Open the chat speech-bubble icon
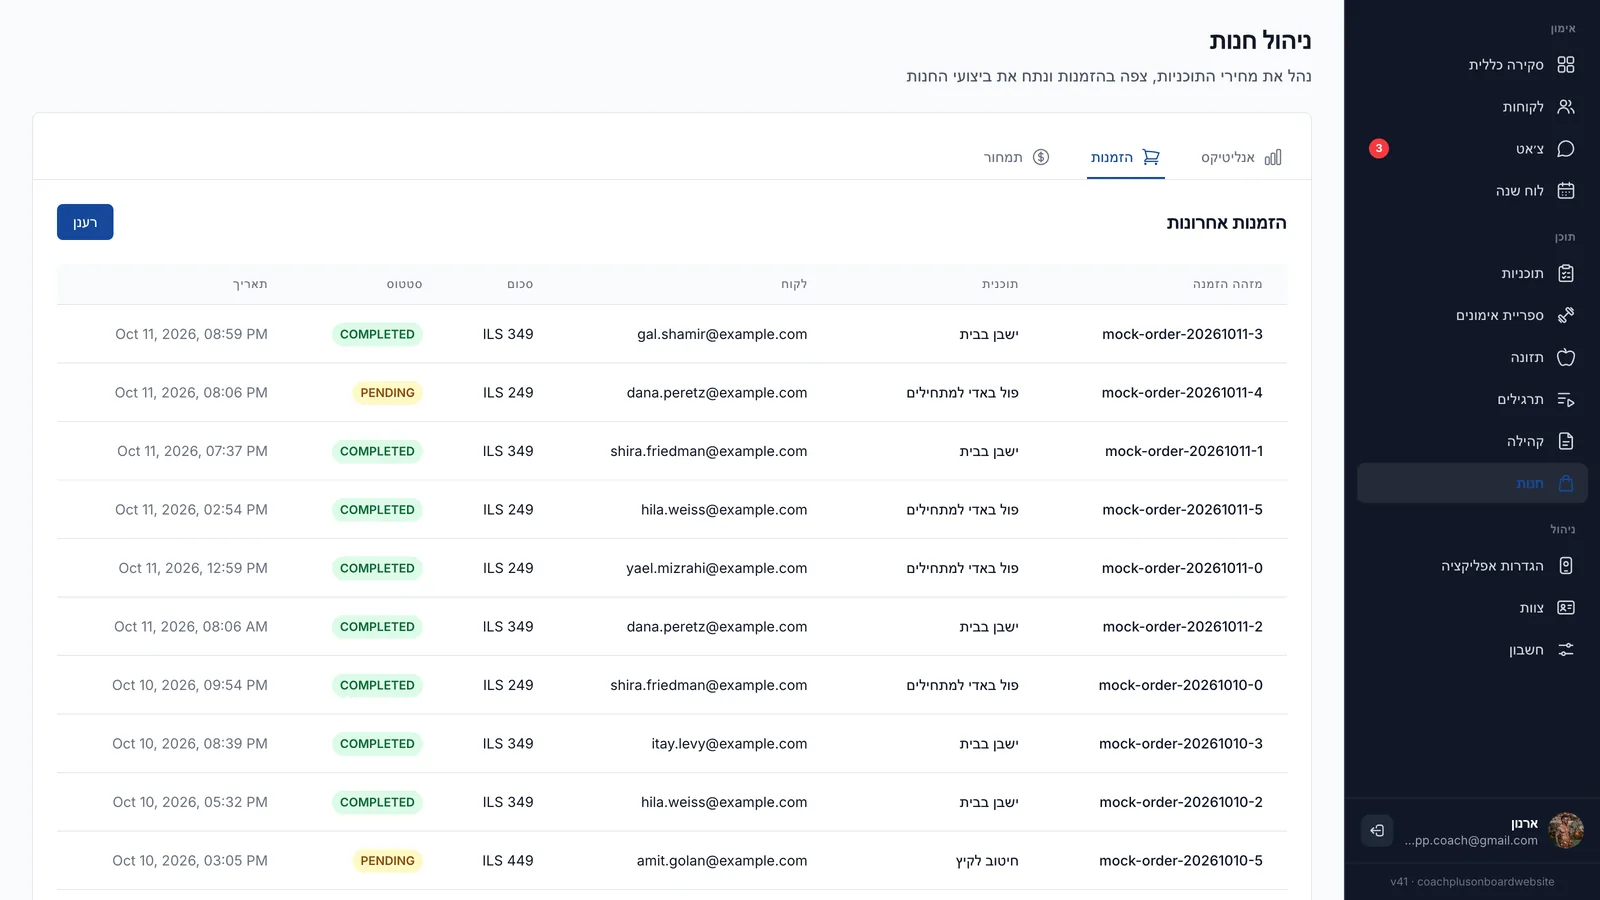1600x900 pixels. point(1566,149)
